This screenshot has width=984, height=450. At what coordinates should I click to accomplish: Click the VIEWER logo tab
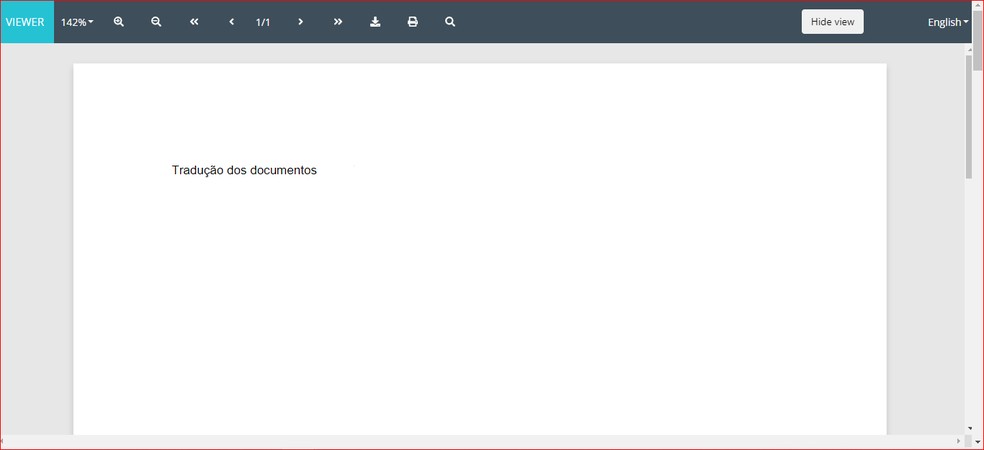(27, 22)
